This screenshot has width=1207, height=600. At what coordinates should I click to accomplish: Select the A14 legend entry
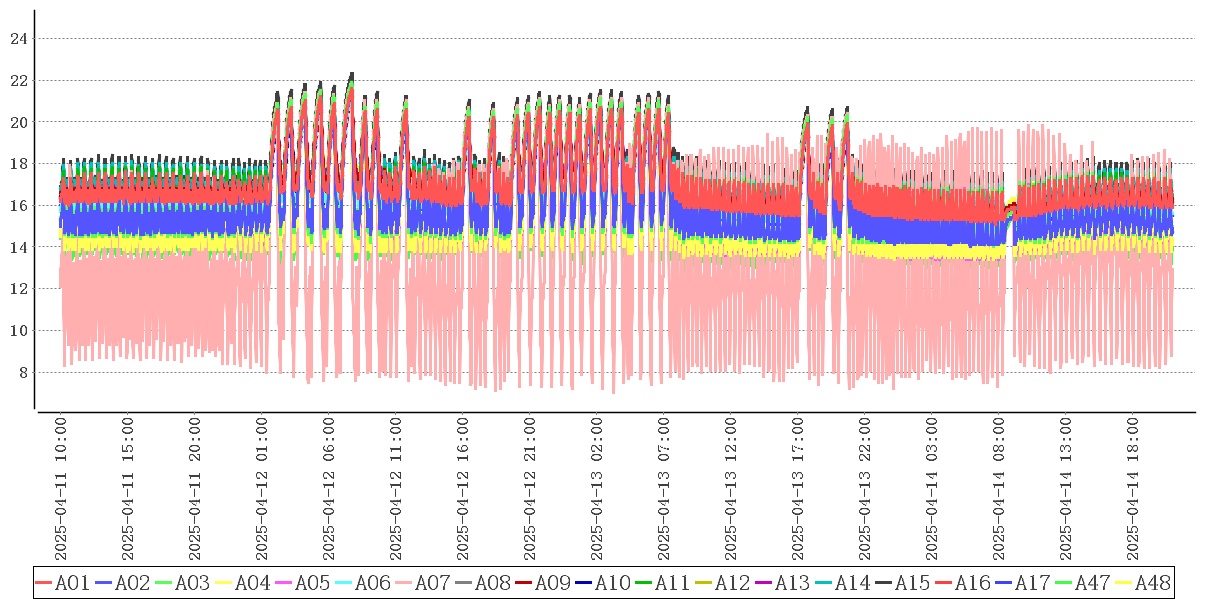pos(852,583)
